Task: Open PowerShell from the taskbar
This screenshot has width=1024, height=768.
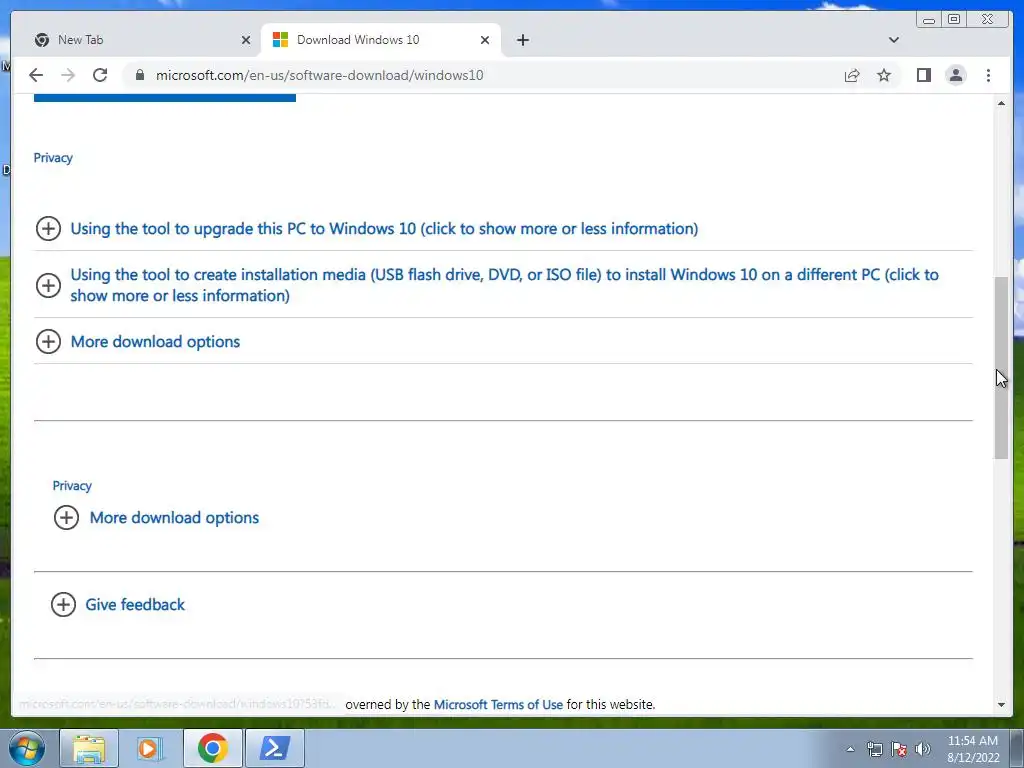Action: coord(275,748)
